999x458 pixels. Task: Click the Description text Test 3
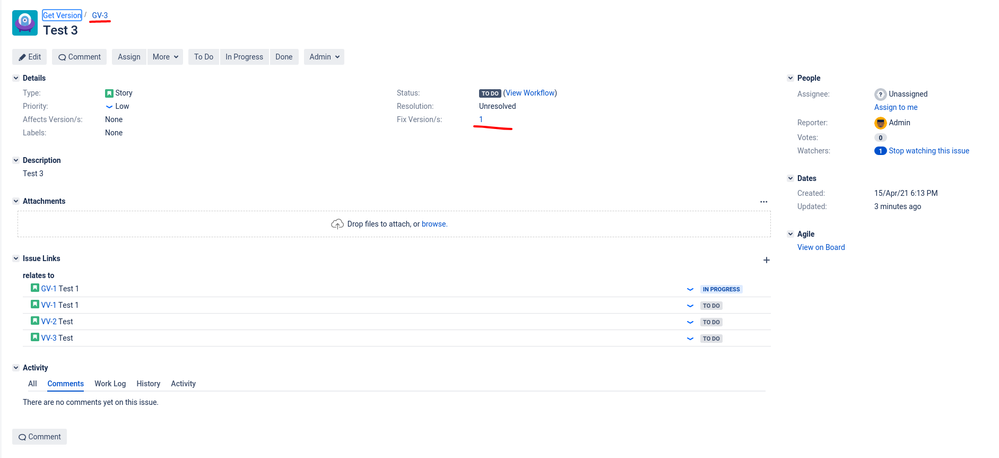pyautogui.click(x=33, y=173)
